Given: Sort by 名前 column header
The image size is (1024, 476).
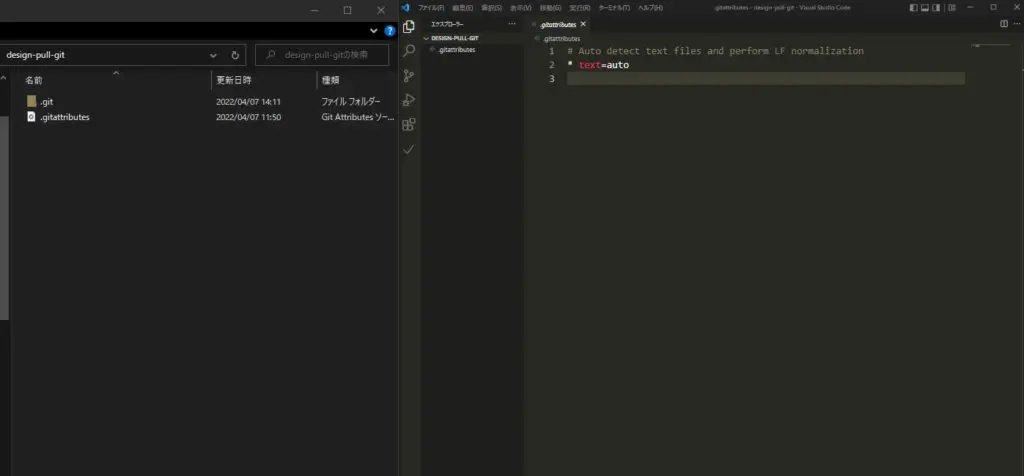Looking at the screenshot, I should tap(34, 80).
